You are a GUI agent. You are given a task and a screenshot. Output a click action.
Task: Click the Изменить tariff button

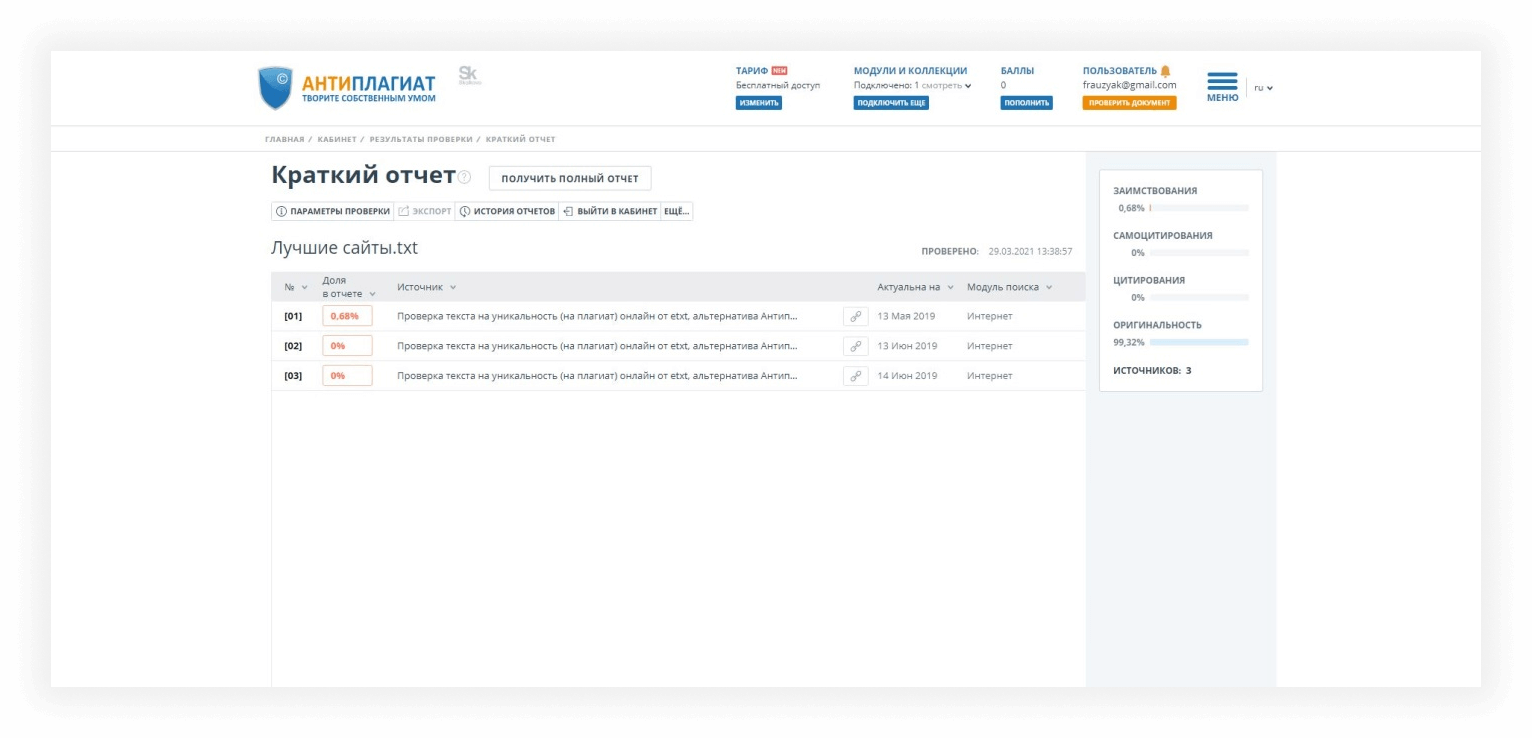coord(758,103)
